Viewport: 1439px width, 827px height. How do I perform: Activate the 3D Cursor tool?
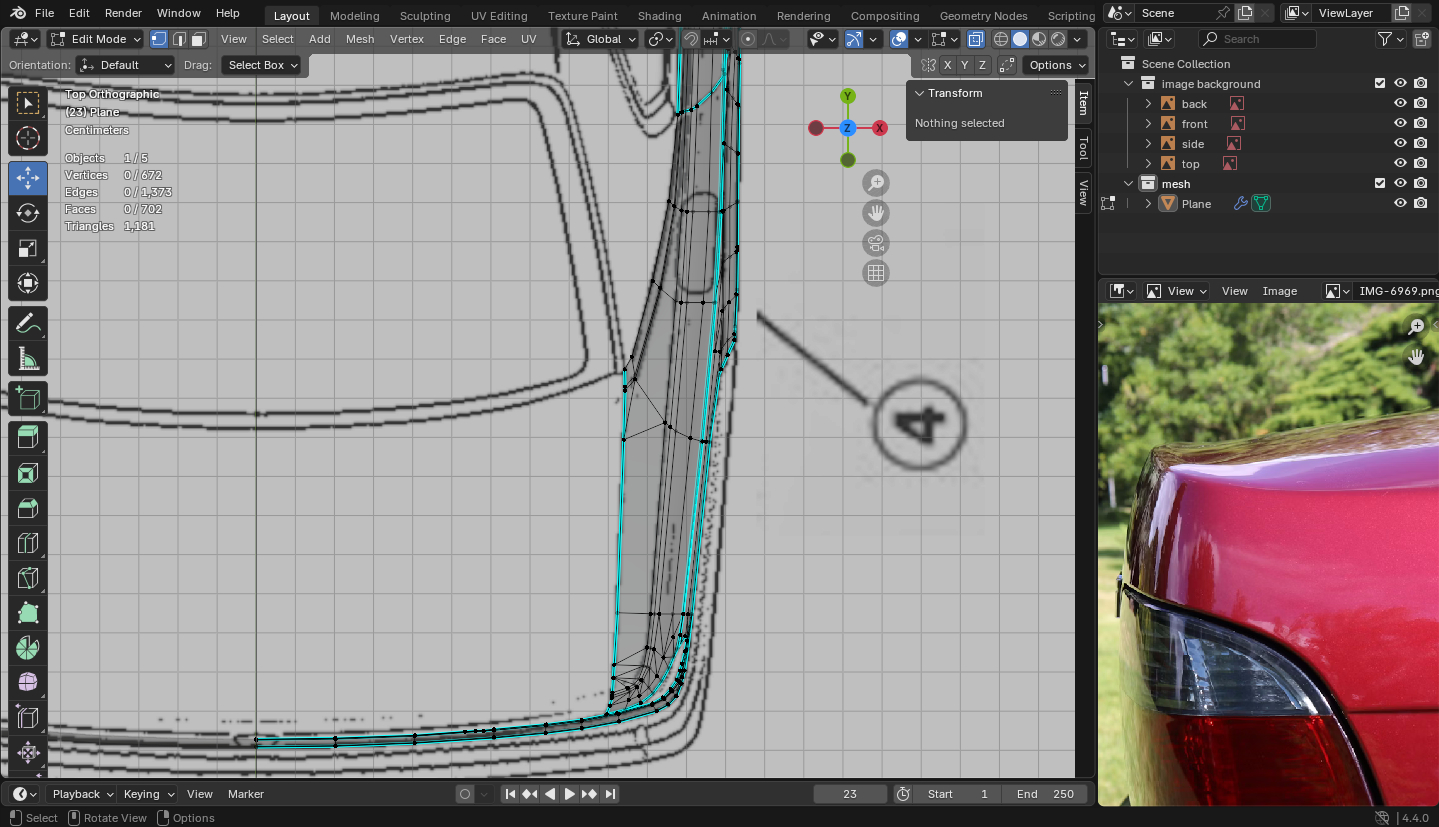28,139
